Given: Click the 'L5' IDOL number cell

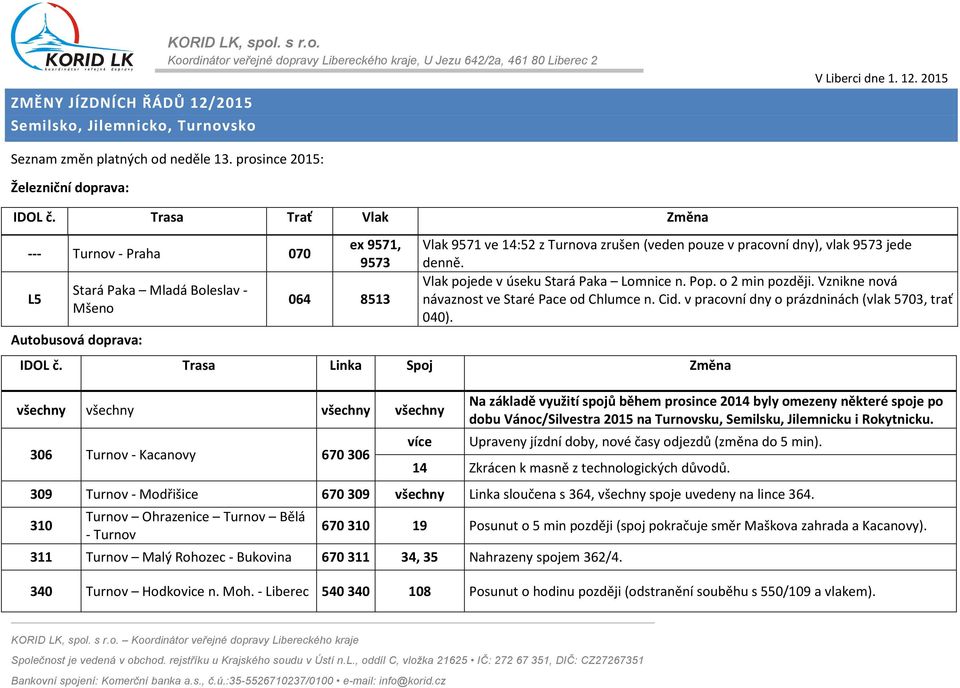Looking at the screenshot, I should [x=34, y=299].
